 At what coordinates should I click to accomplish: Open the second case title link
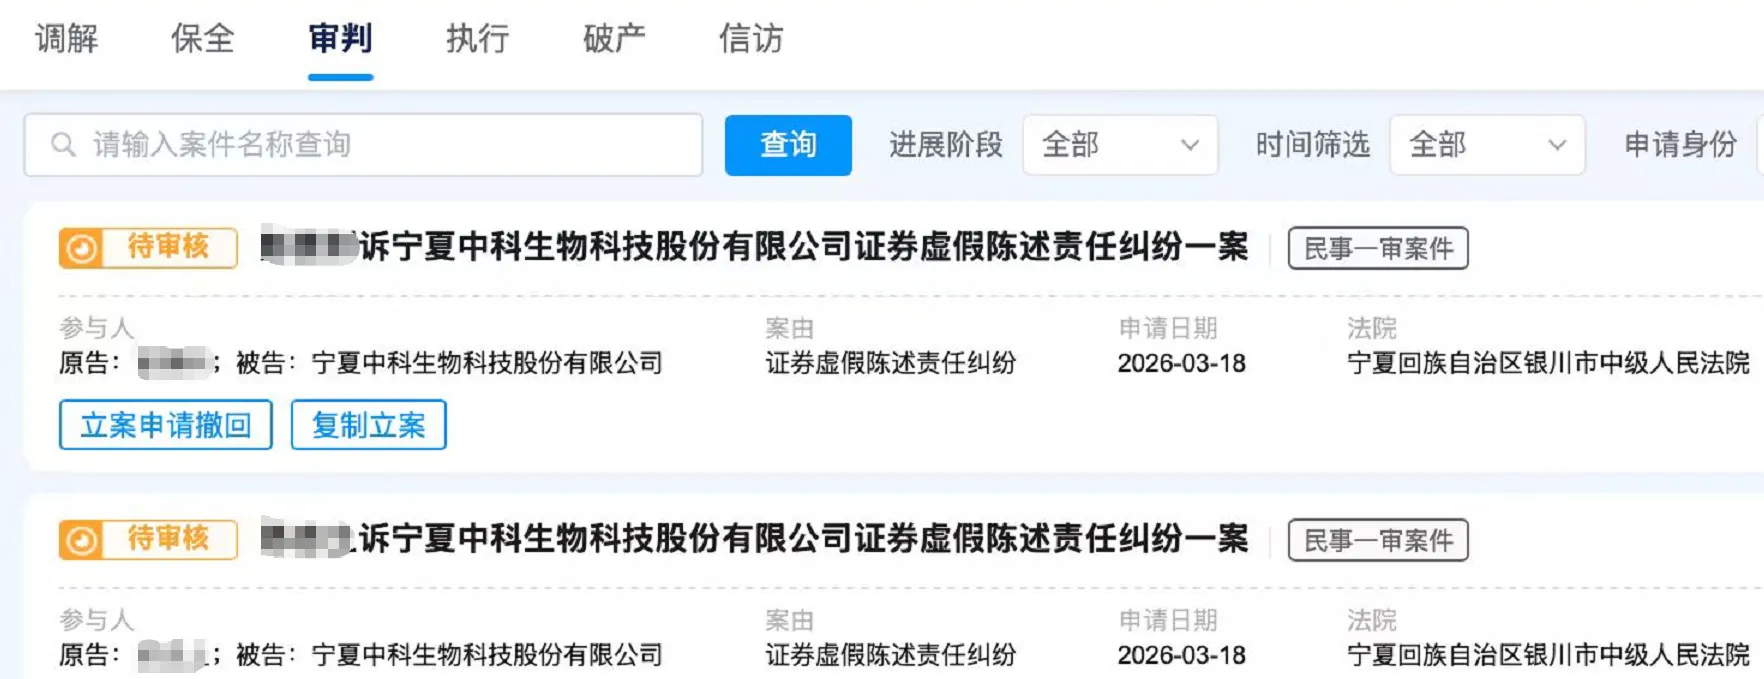[755, 539]
